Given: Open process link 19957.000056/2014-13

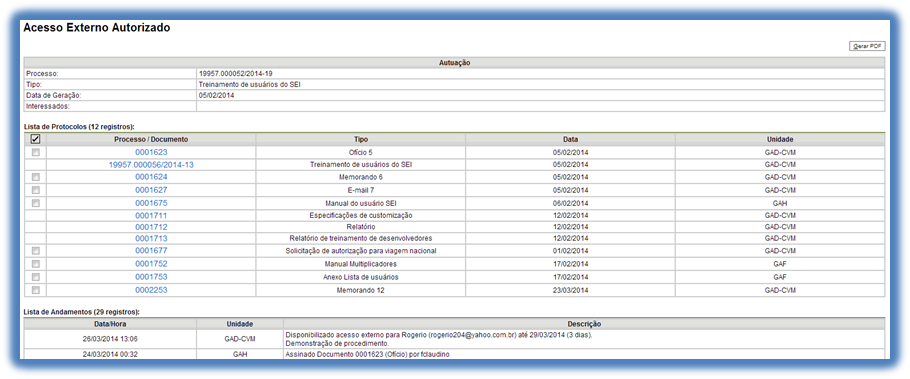Looking at the screenshot, I should click(151, 165).
